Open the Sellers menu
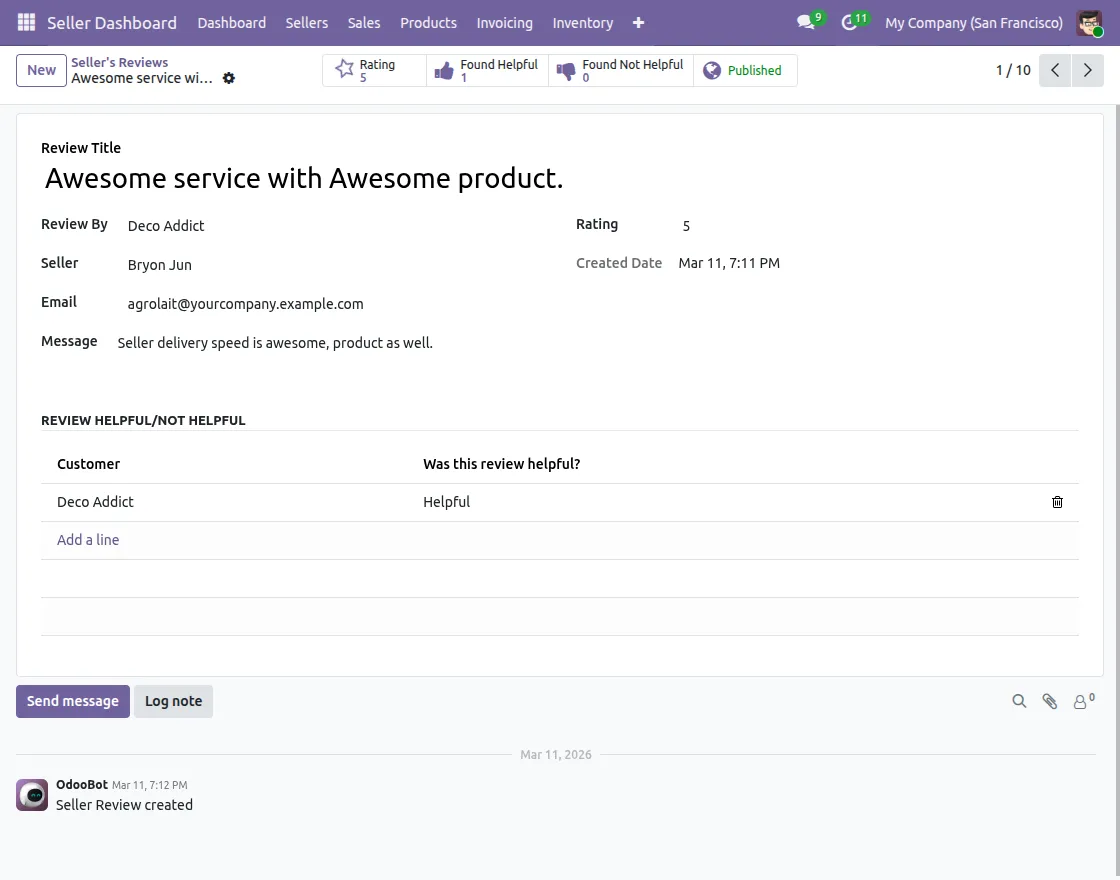This screenshot has width=1120, height=880. (306, 22)
